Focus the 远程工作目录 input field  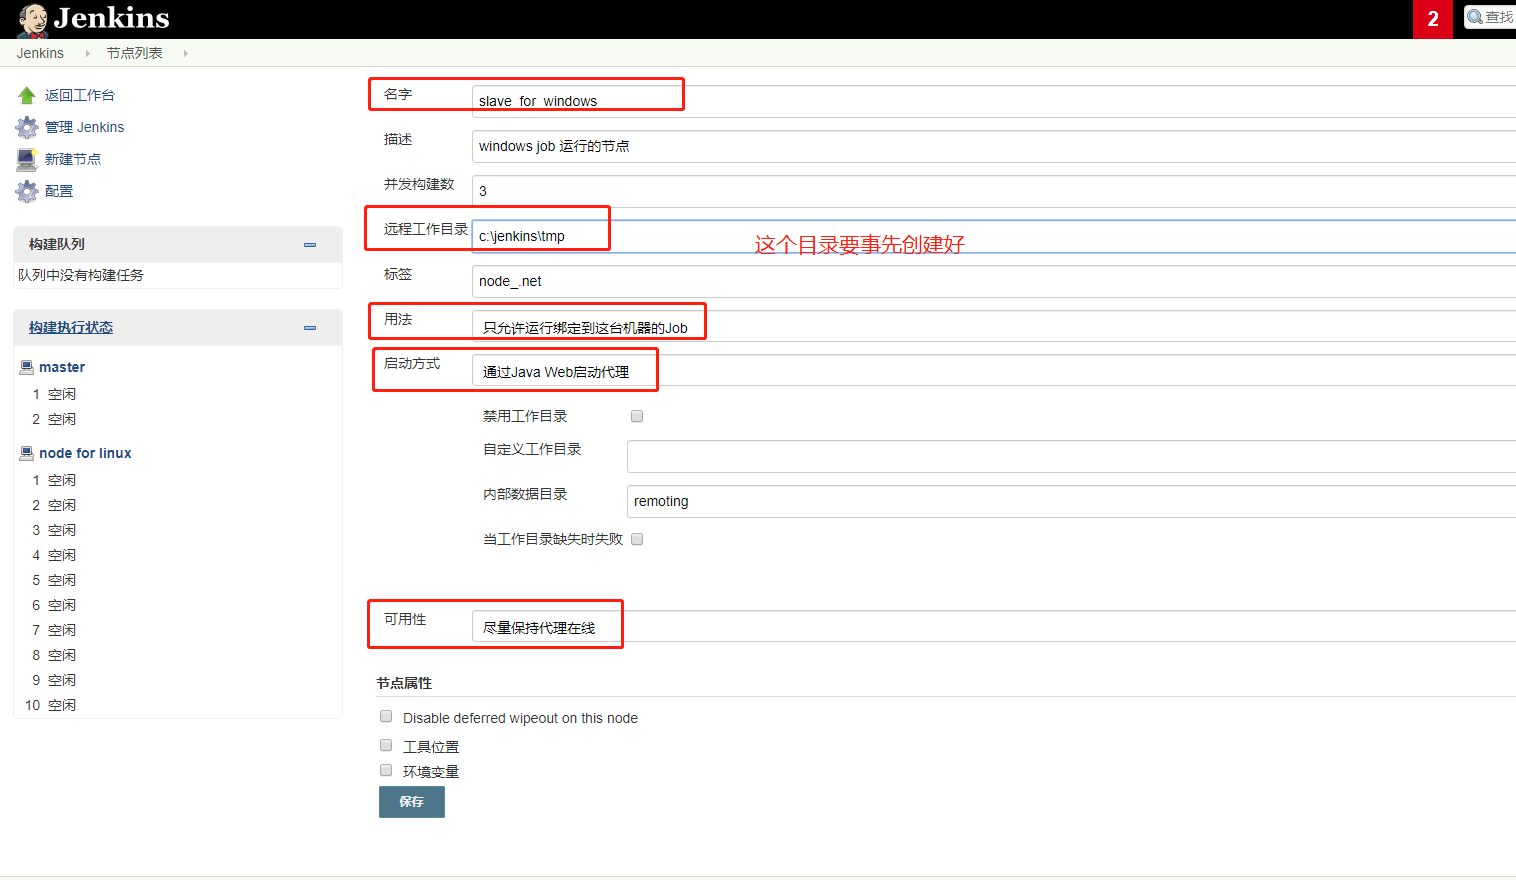click(x=994, y=236)
